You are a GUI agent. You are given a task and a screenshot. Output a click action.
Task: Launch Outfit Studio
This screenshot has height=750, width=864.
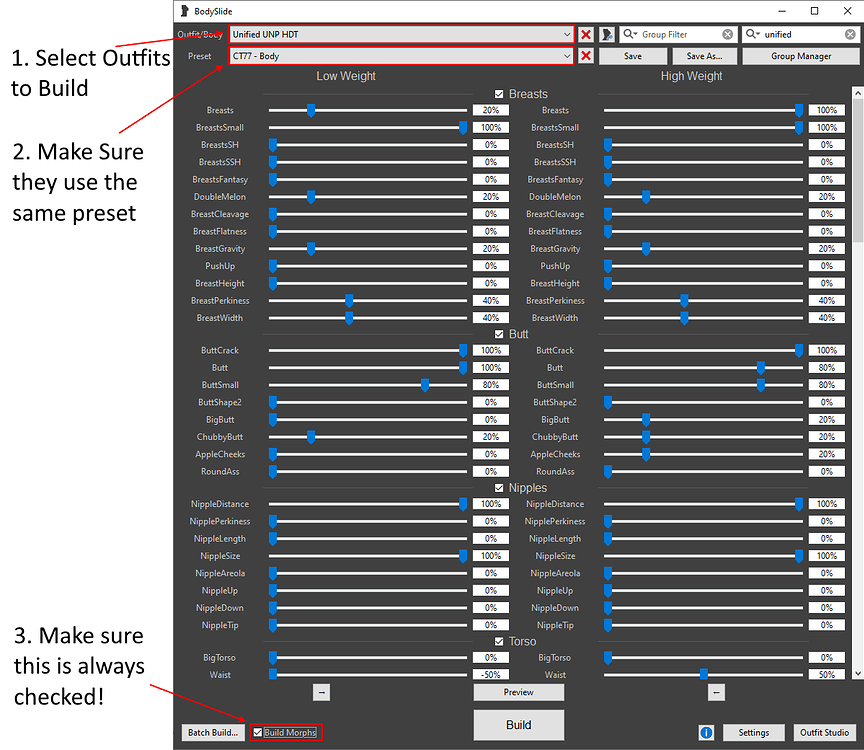click(x=824, y=732)
